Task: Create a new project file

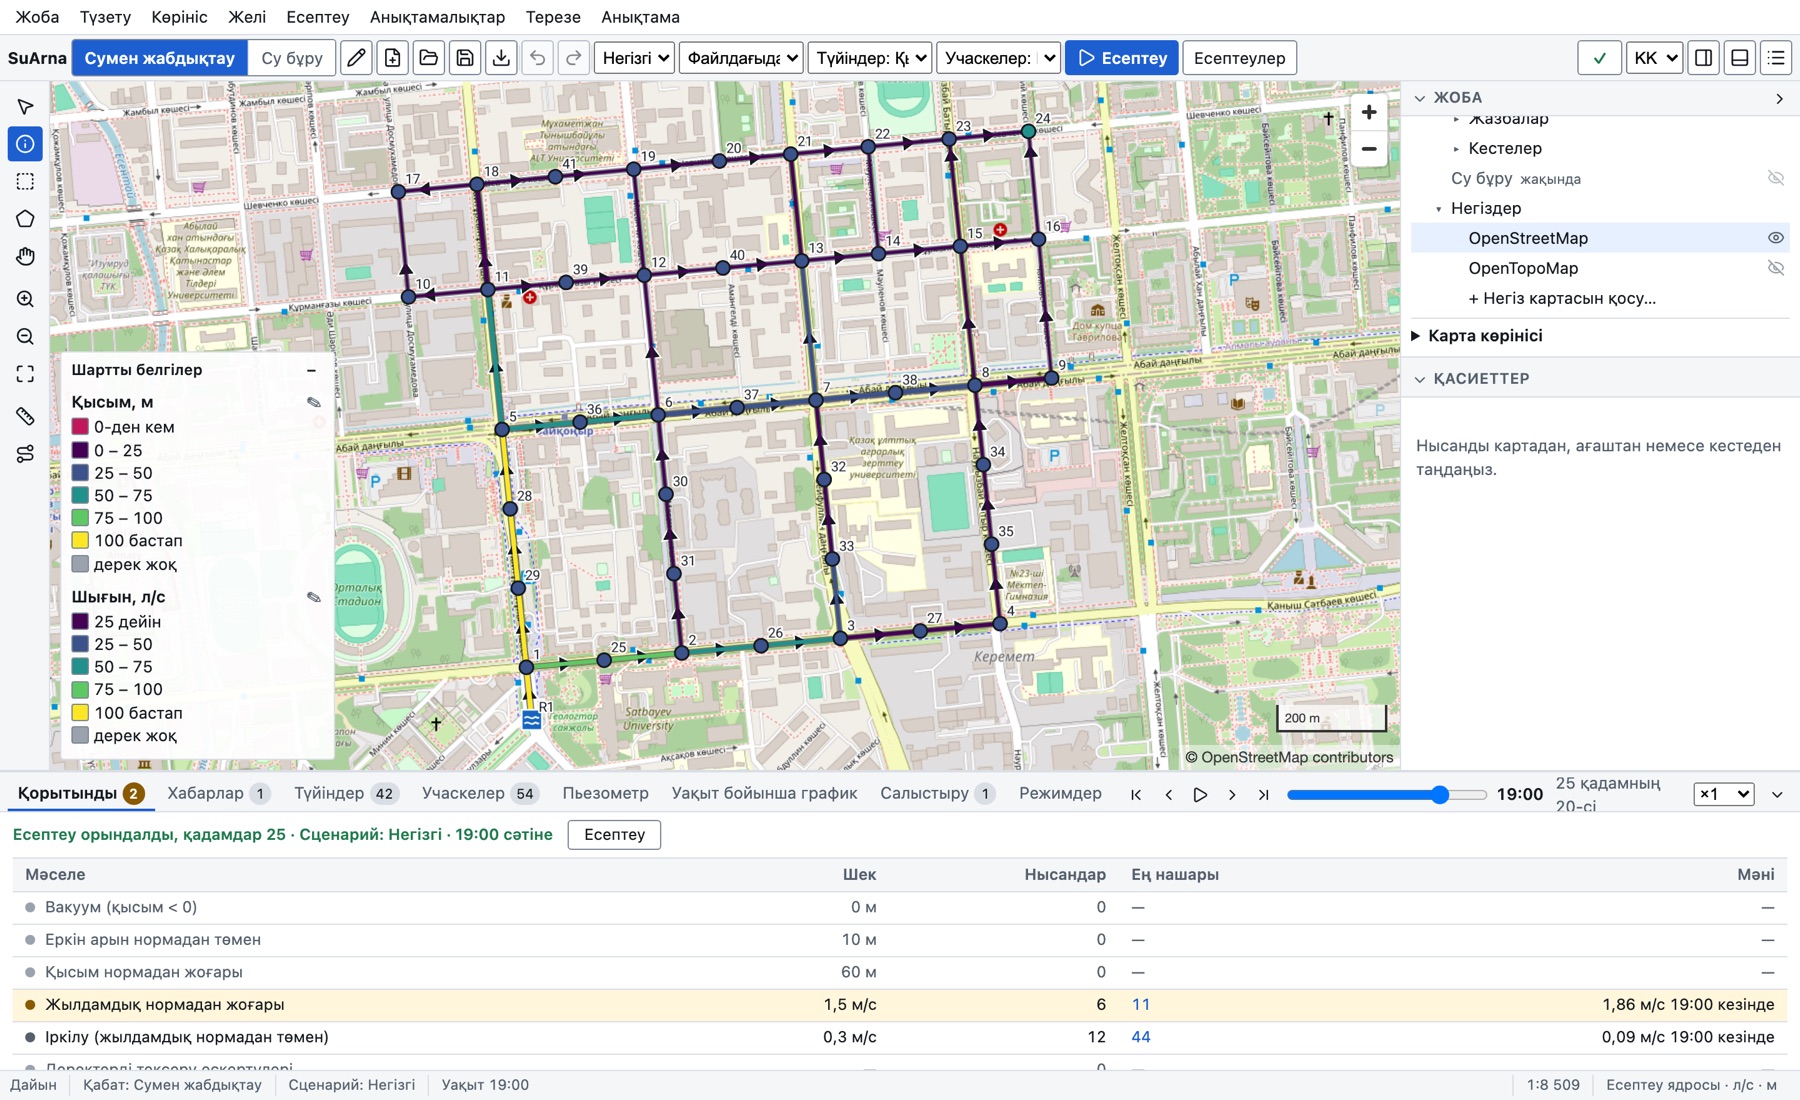Action: pos(392,58)
